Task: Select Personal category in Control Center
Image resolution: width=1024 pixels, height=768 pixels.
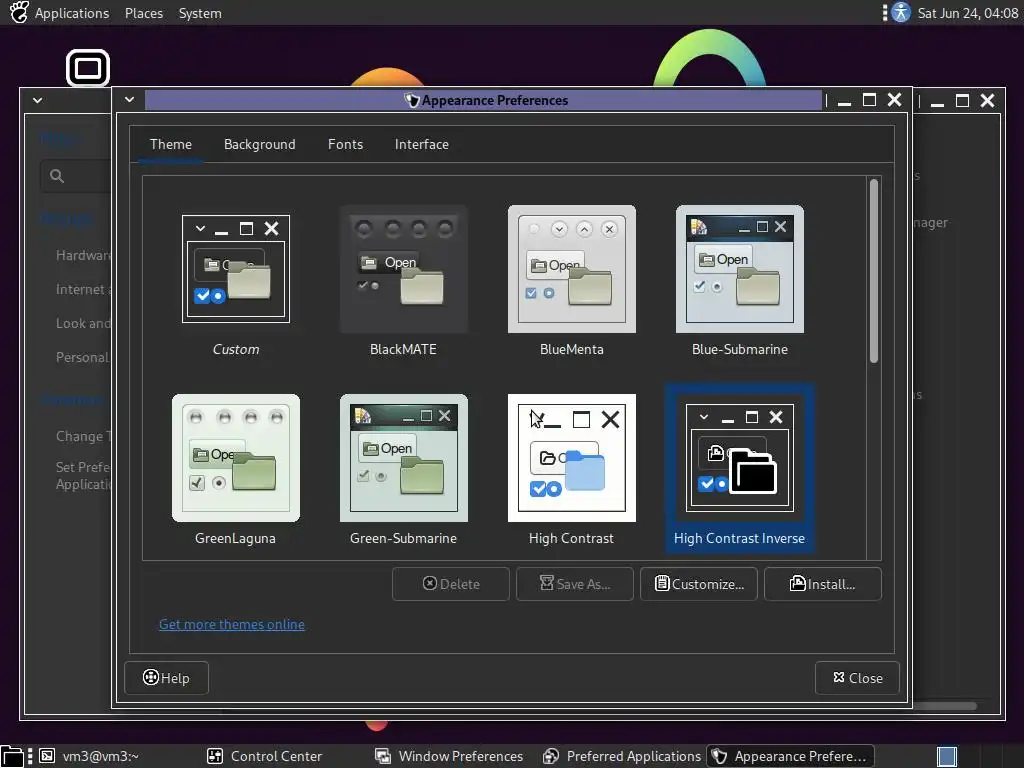Action: [84, 357]
